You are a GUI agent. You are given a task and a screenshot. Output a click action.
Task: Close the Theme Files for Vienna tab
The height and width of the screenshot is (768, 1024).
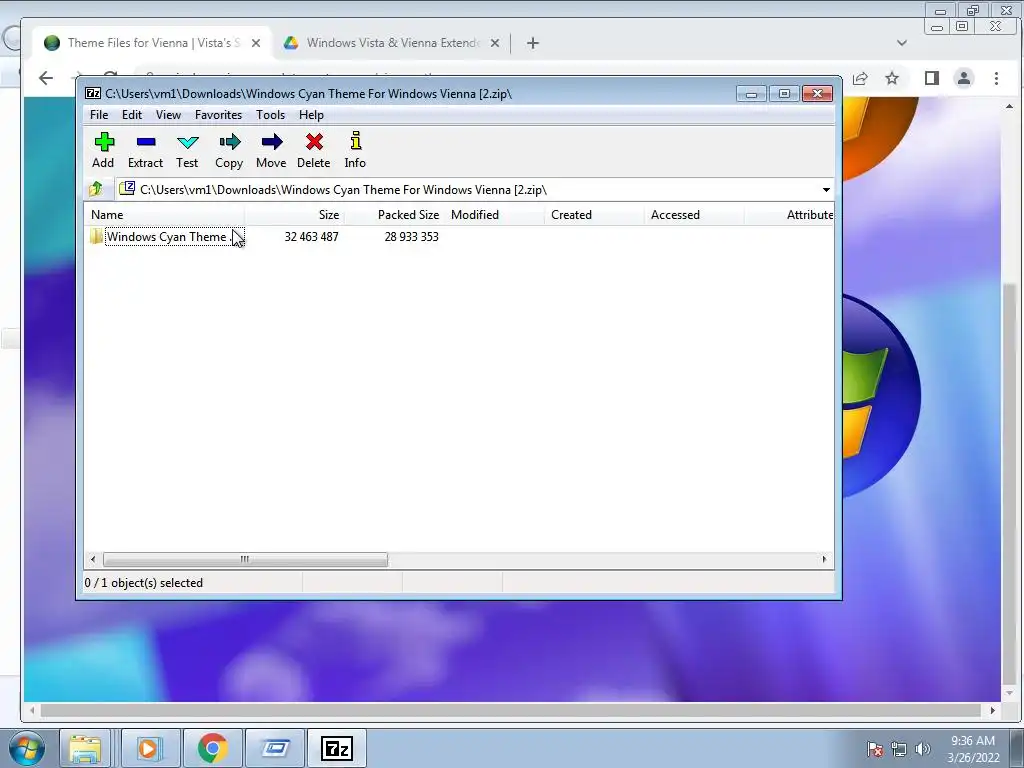(x=256, y=43)
